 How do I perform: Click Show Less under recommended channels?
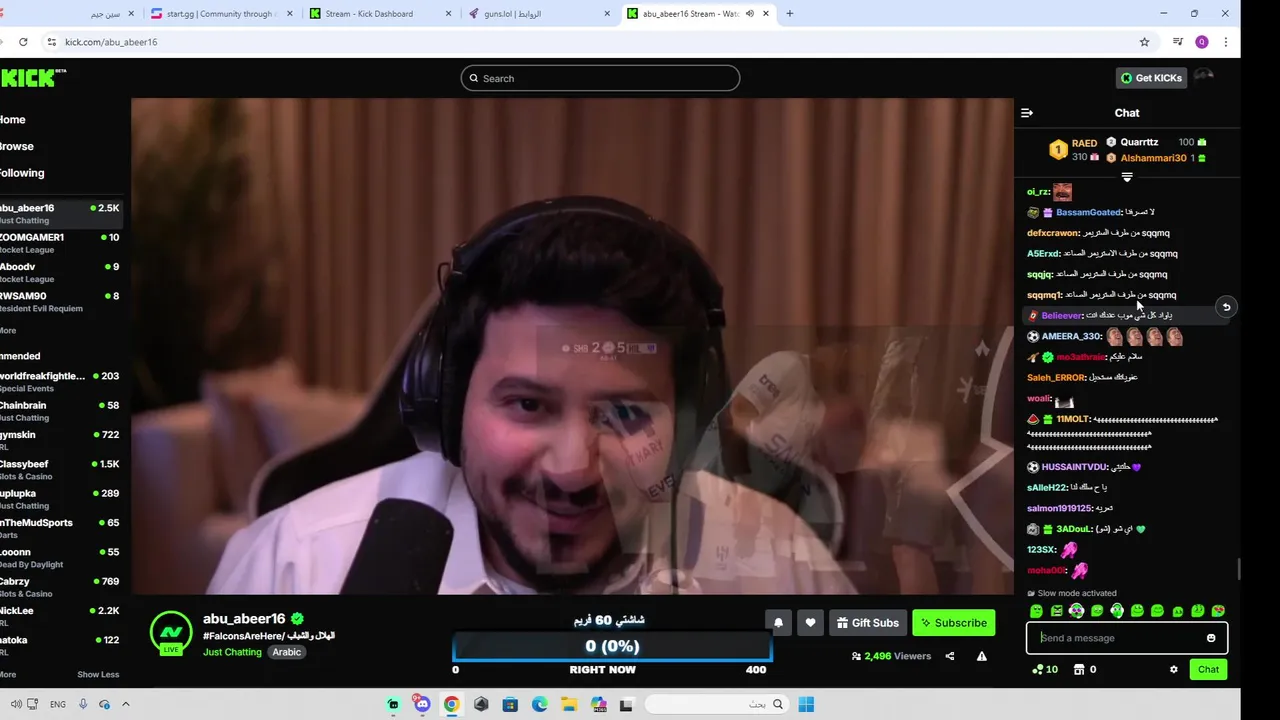(98, 674)
